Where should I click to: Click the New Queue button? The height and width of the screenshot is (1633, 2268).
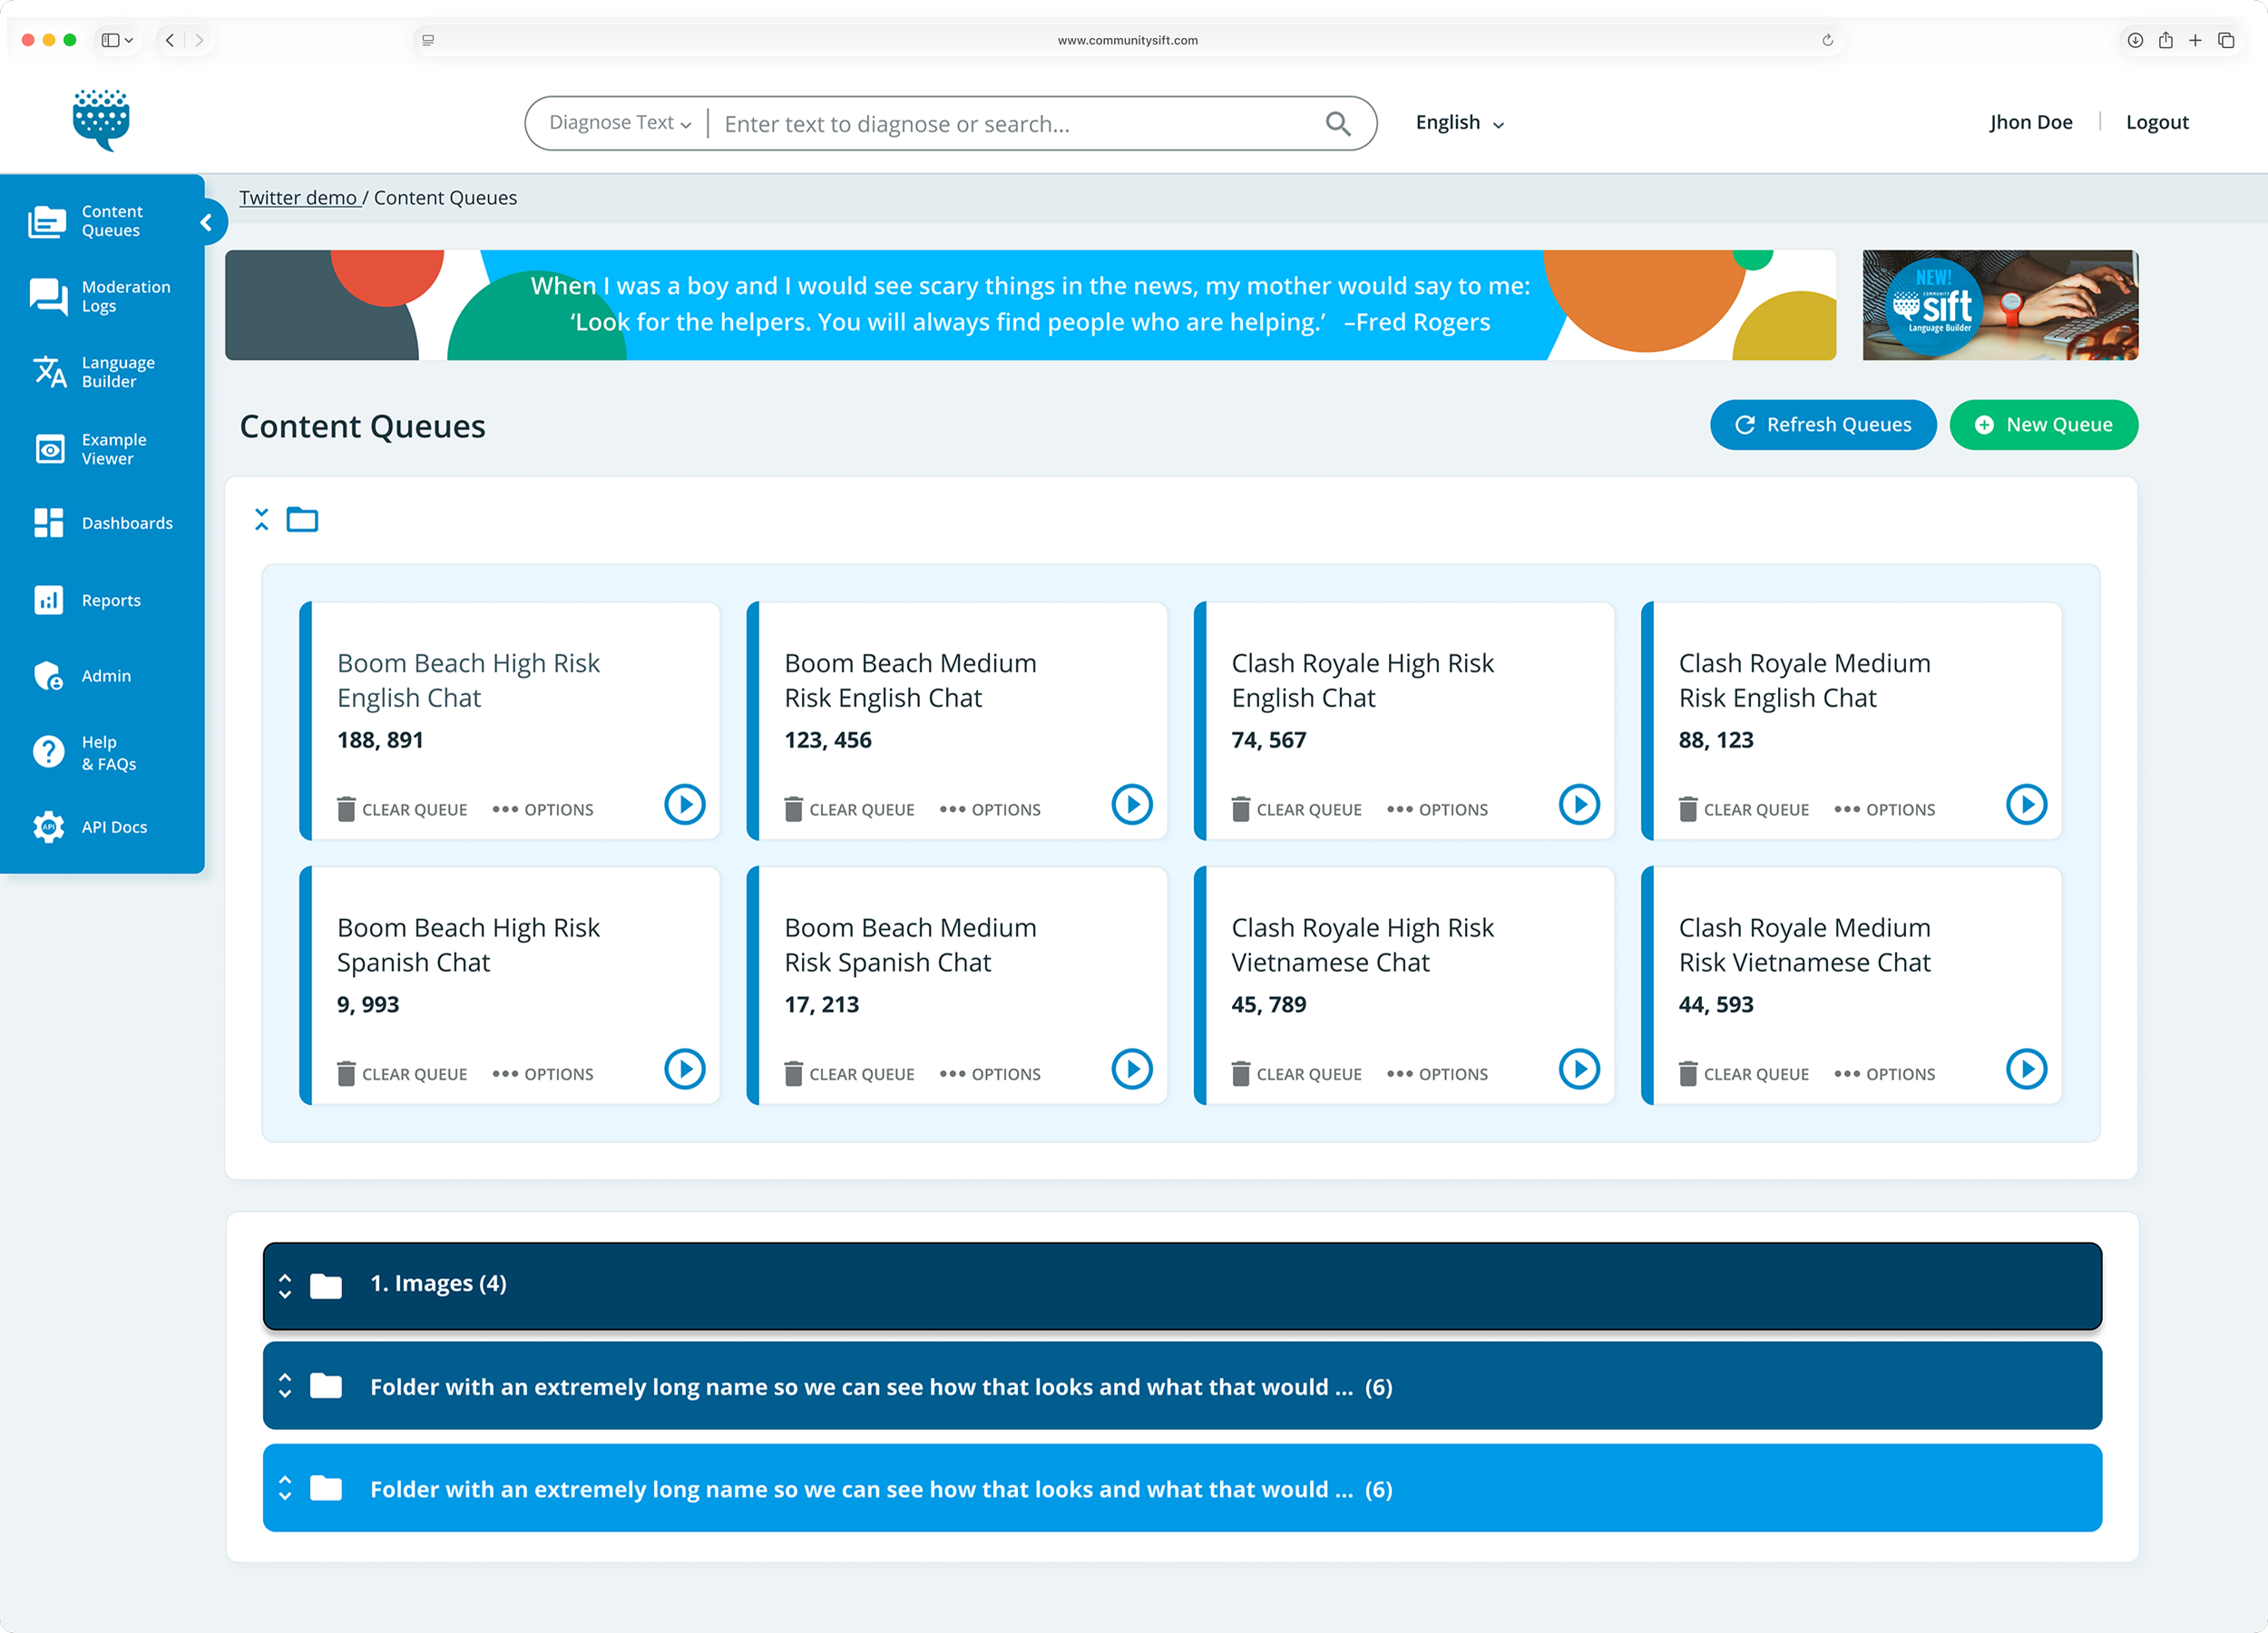click(2043, 425)
